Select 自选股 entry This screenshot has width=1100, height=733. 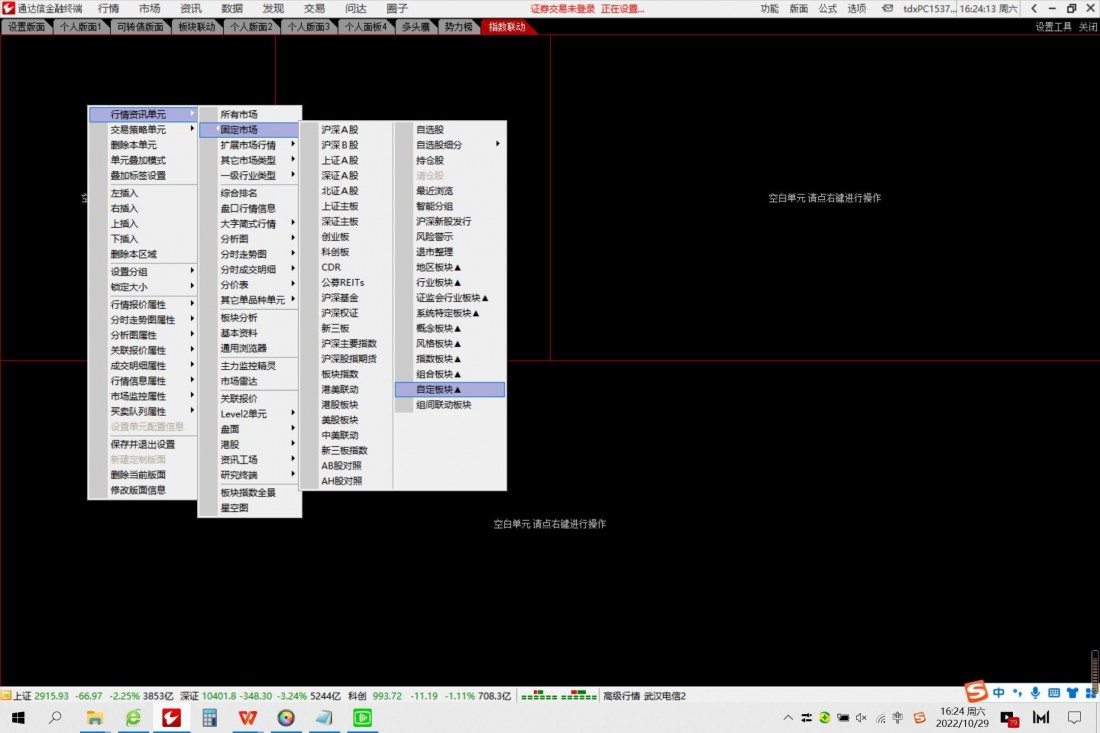tap(450, 130)
